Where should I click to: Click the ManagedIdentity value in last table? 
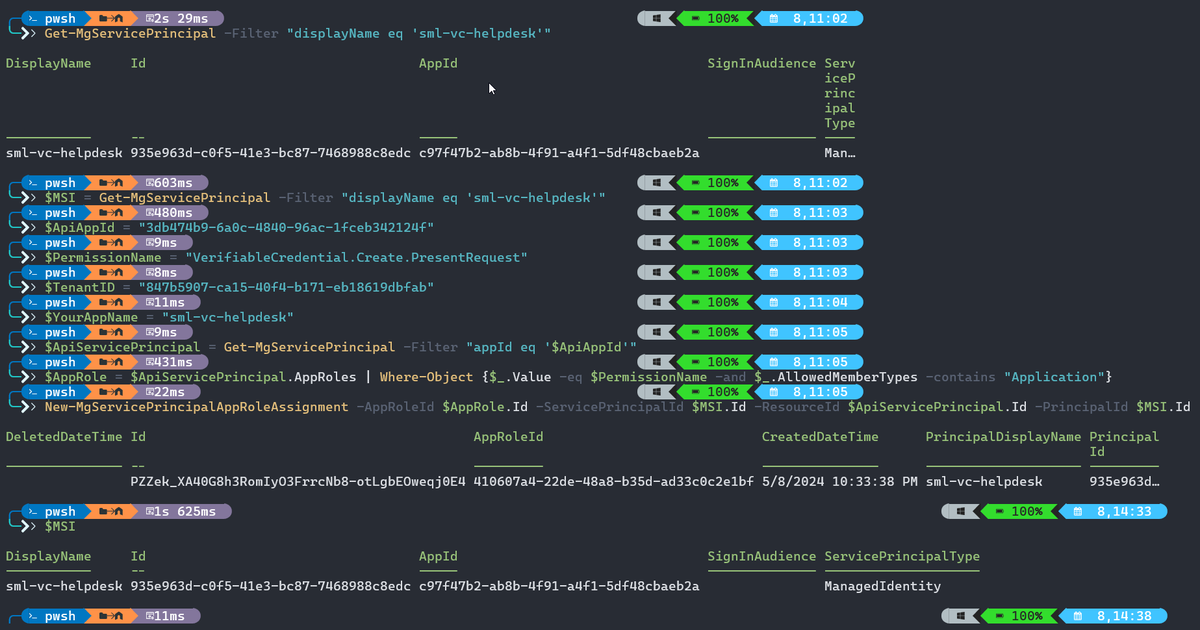click(883, 587)
